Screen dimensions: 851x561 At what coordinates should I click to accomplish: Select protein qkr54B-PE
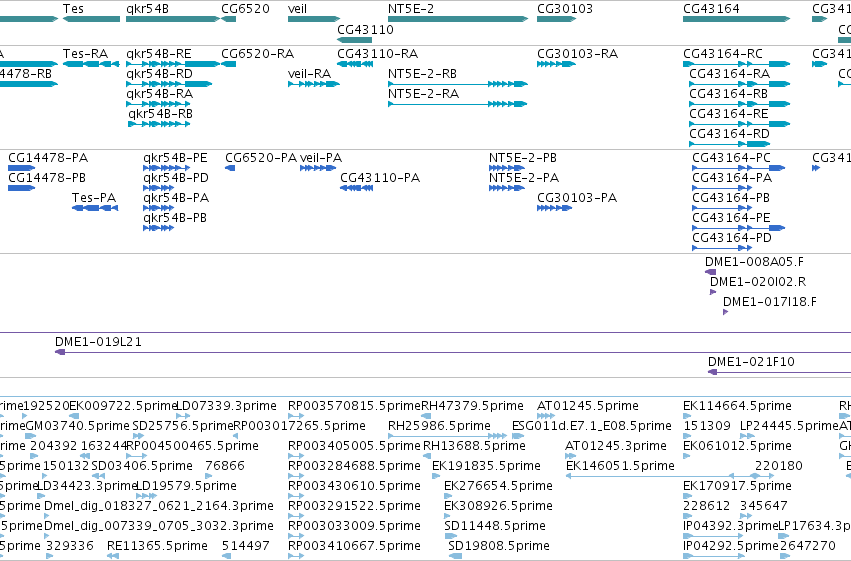coord(175,158)
